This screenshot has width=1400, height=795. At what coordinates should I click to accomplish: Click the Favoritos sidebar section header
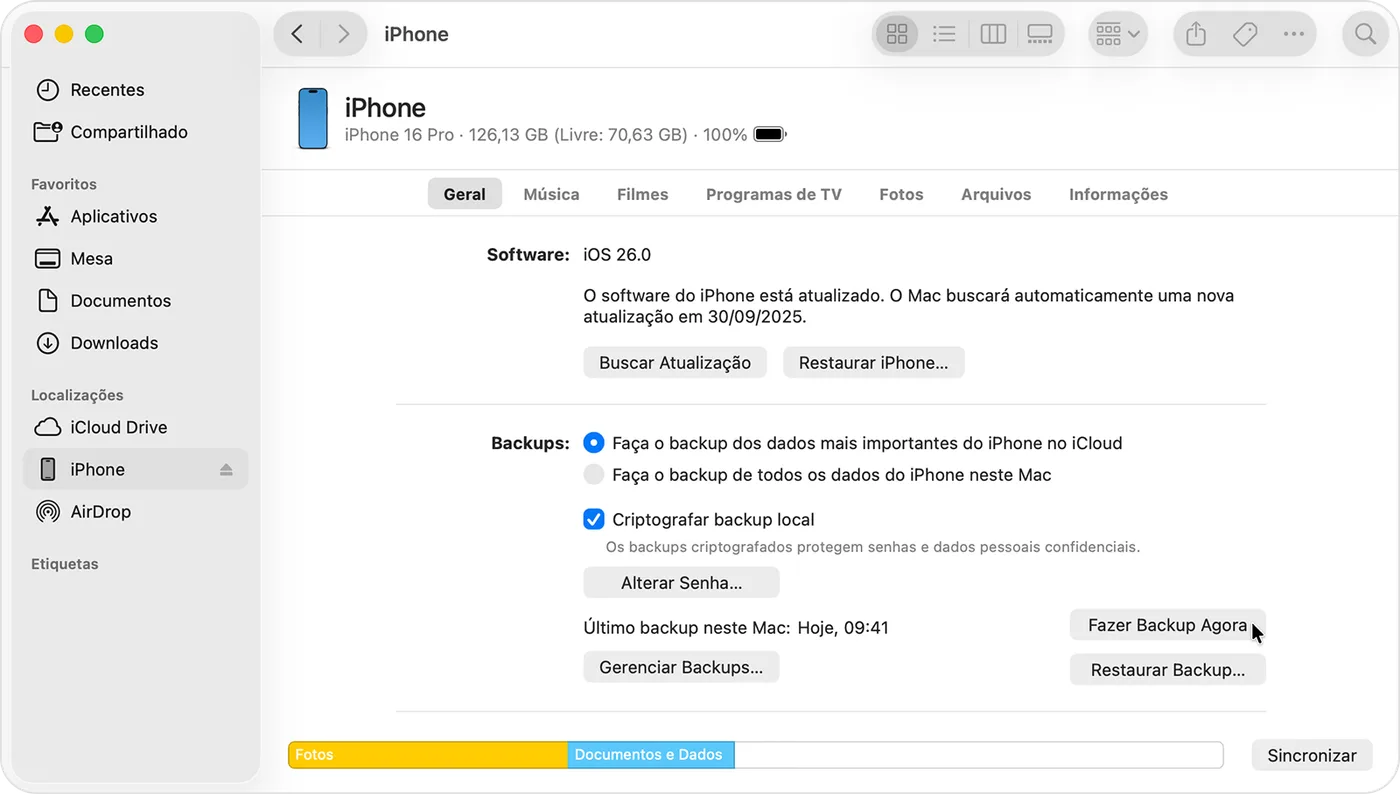point(64,184)
